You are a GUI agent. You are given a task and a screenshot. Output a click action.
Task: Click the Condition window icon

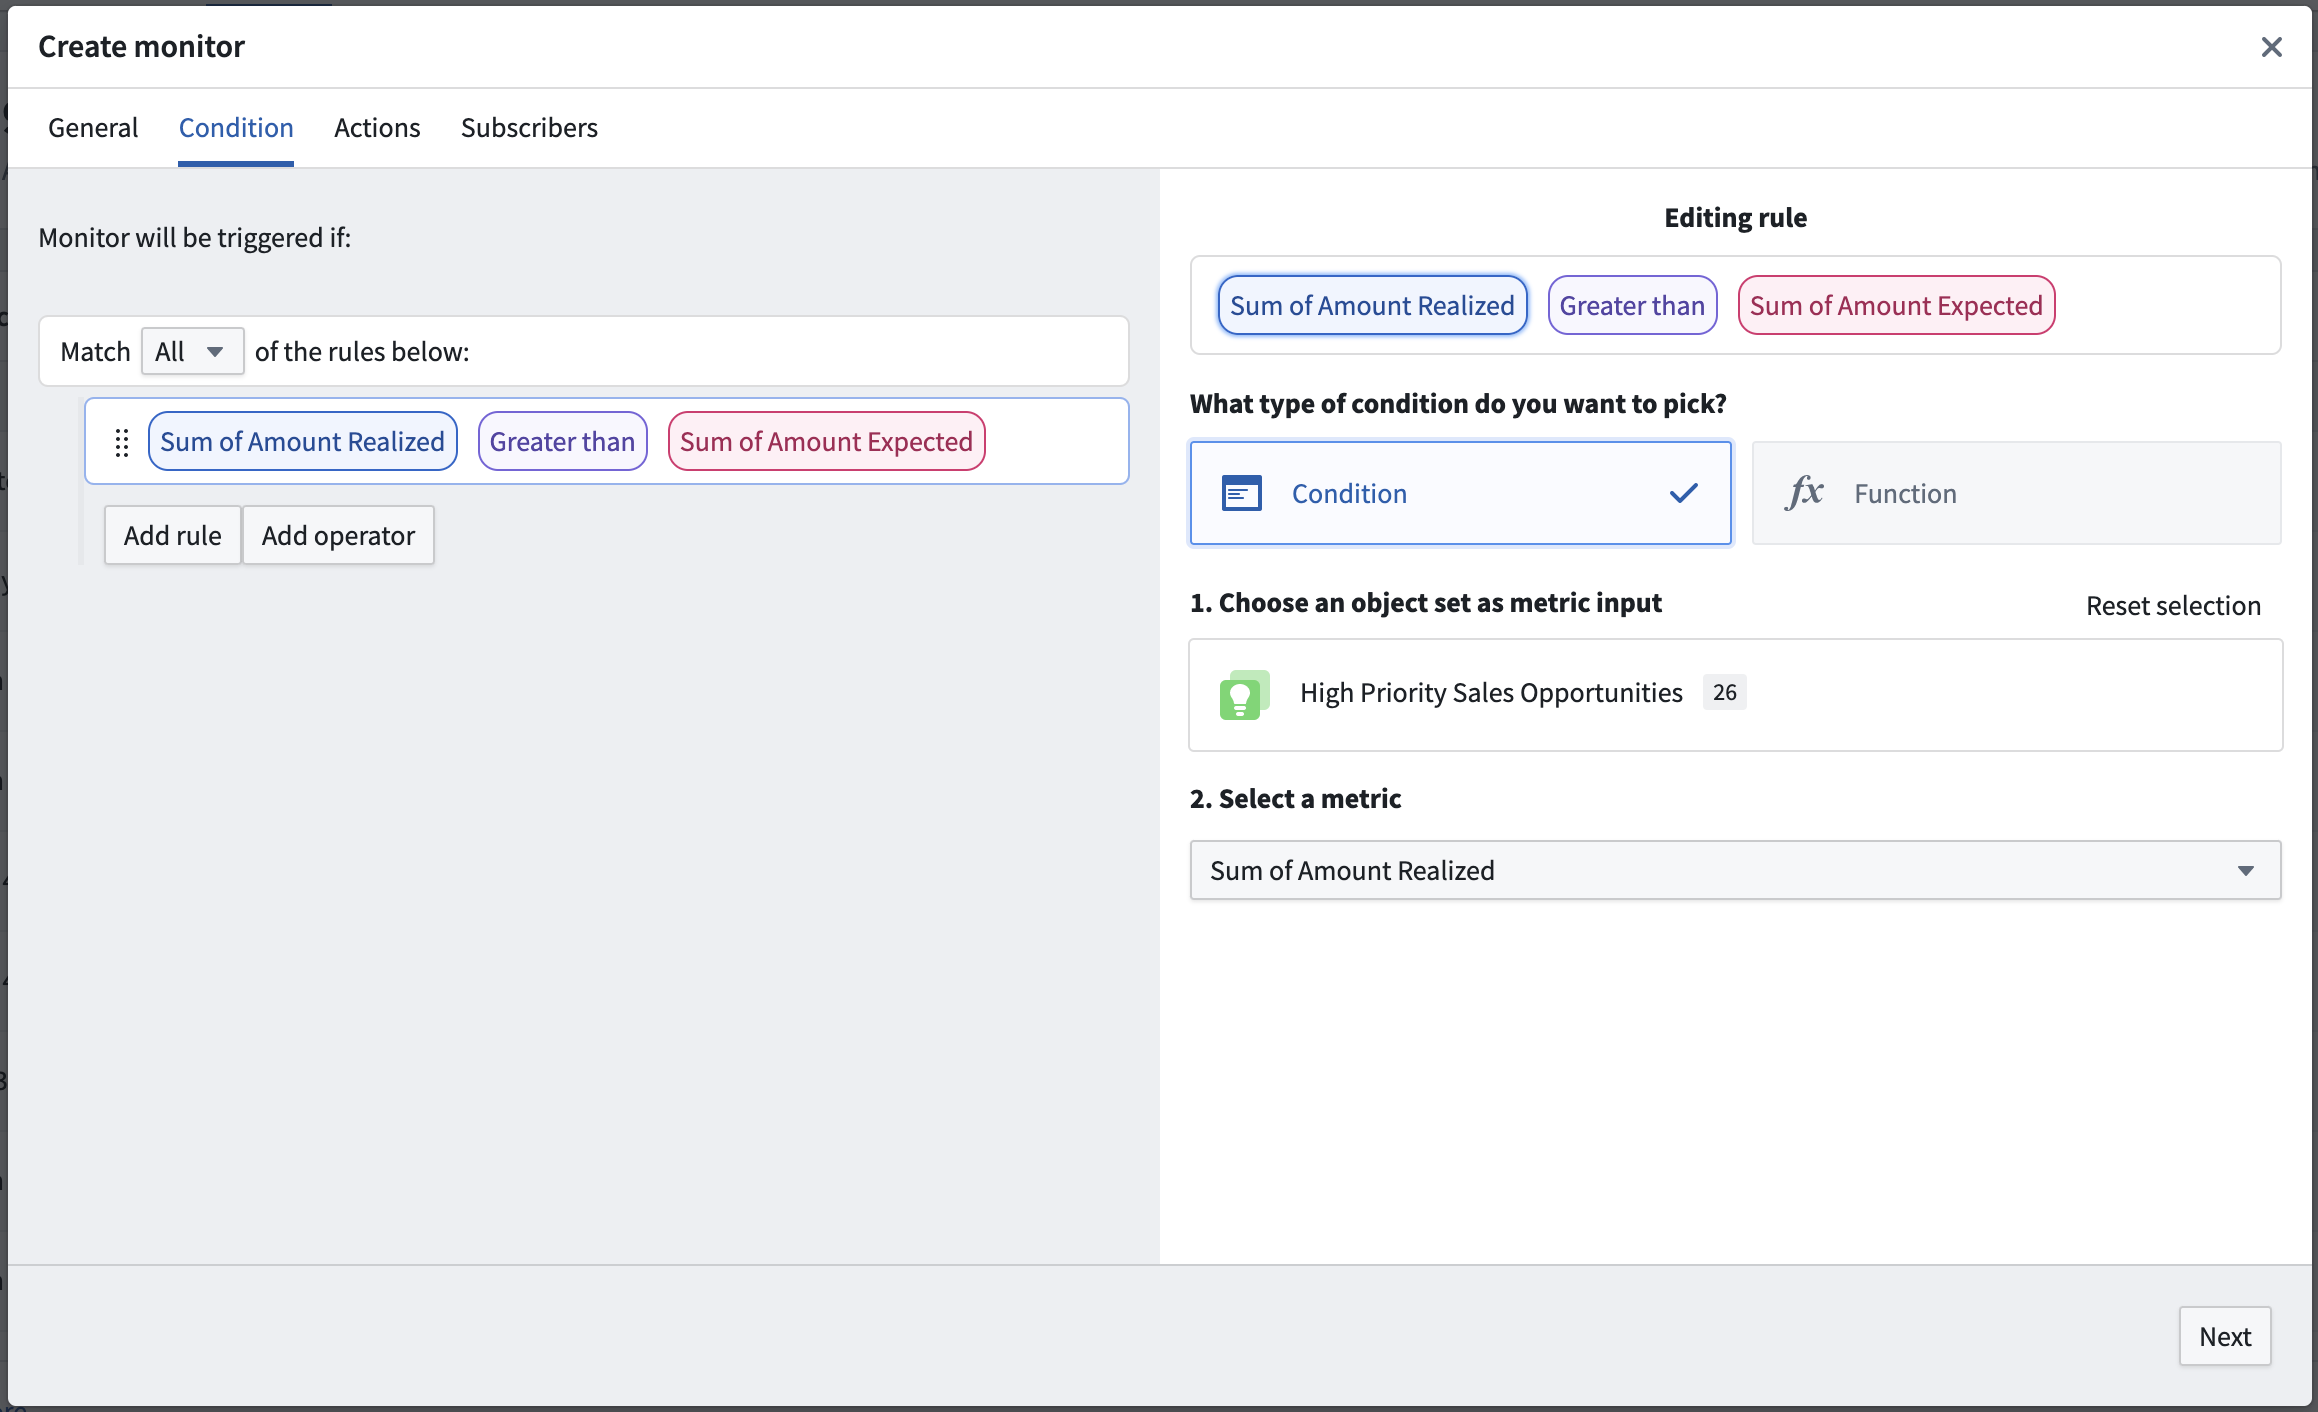[x=1241, y=494]
